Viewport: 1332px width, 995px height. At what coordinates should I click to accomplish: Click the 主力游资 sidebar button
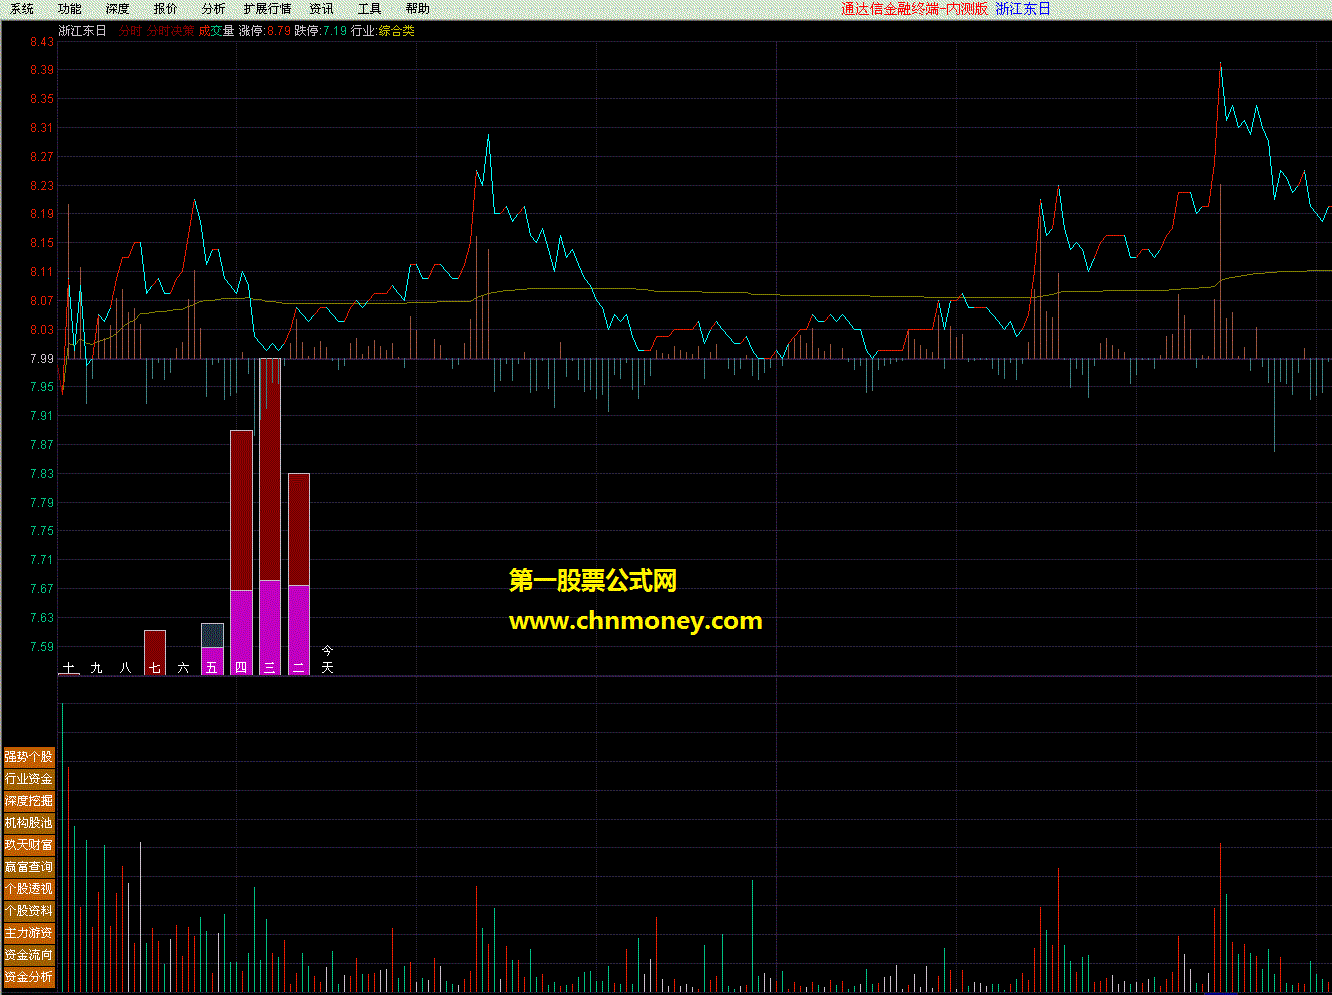[x=29, y=933]
